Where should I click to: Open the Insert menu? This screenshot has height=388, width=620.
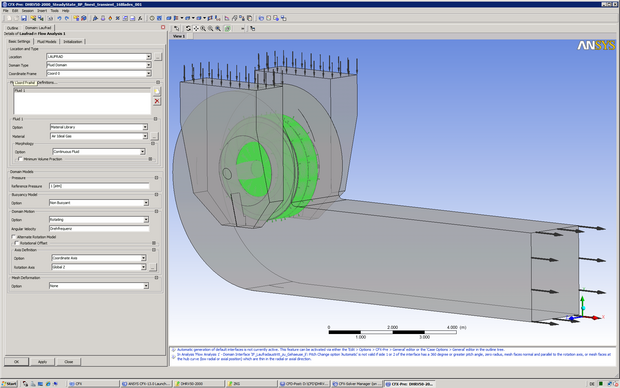point(42,11)
